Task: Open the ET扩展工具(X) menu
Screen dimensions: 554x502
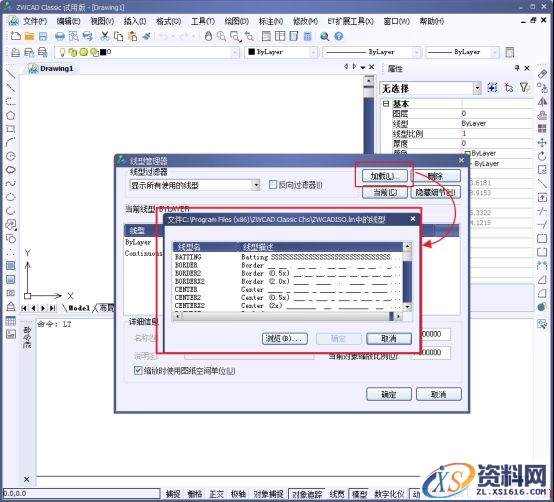Action: point(350,22)
